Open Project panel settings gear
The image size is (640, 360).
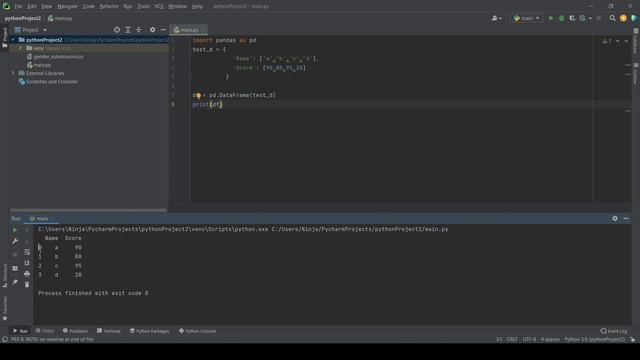click(x=152, y=30)
